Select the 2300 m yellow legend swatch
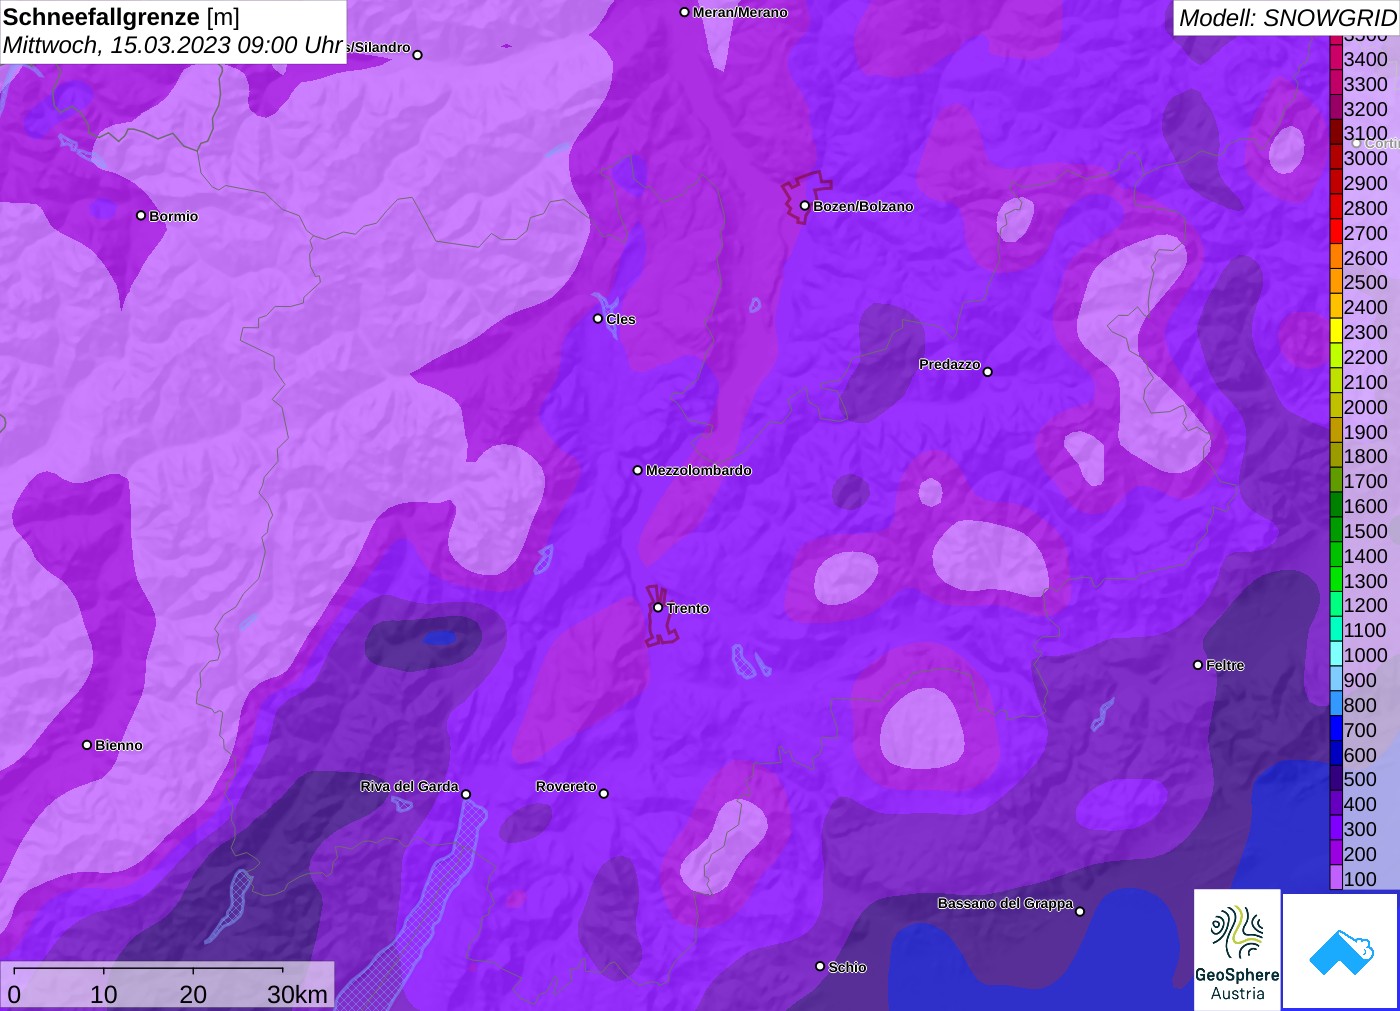The width and height of the screenshot is (1400, 1011). coord(1336,331)
